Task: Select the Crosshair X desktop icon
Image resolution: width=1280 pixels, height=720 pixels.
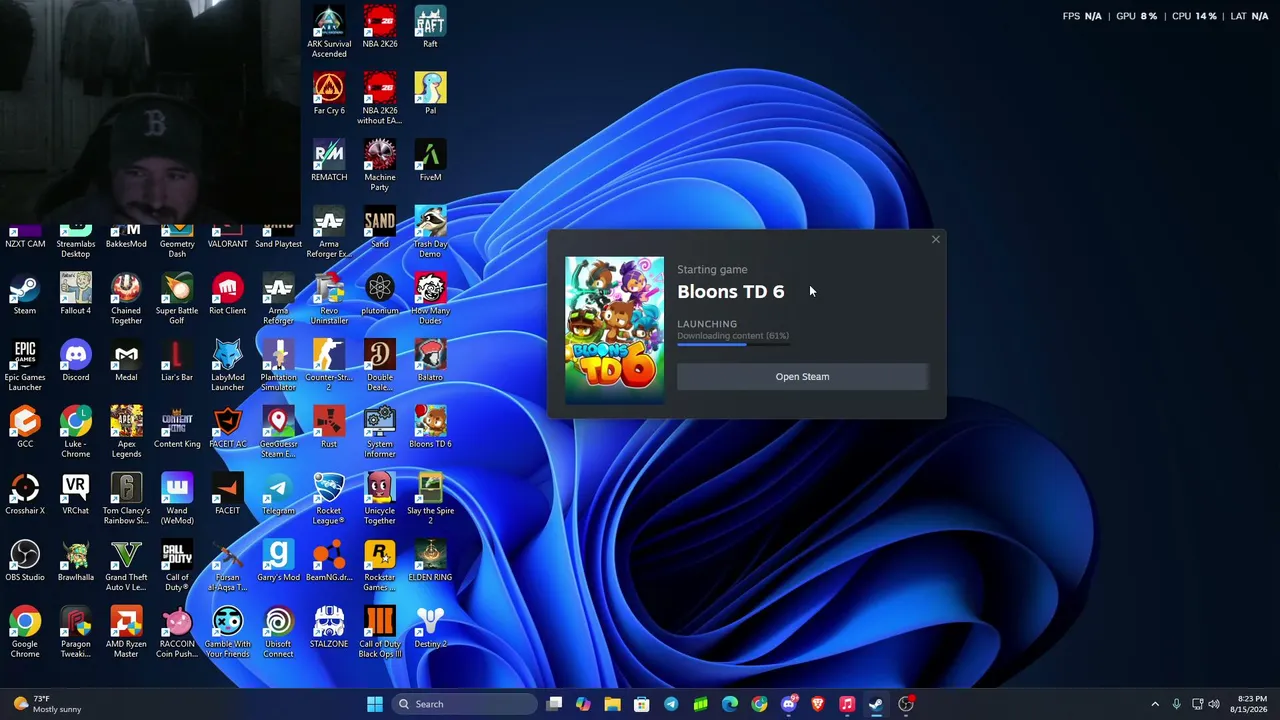Action: [25, 496]
